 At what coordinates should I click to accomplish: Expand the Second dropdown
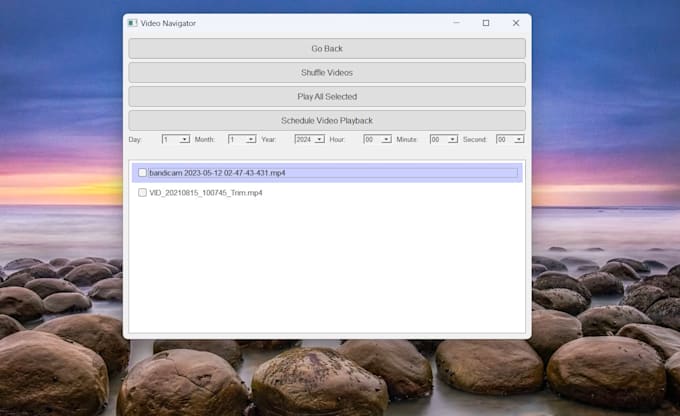coord(510,140)
